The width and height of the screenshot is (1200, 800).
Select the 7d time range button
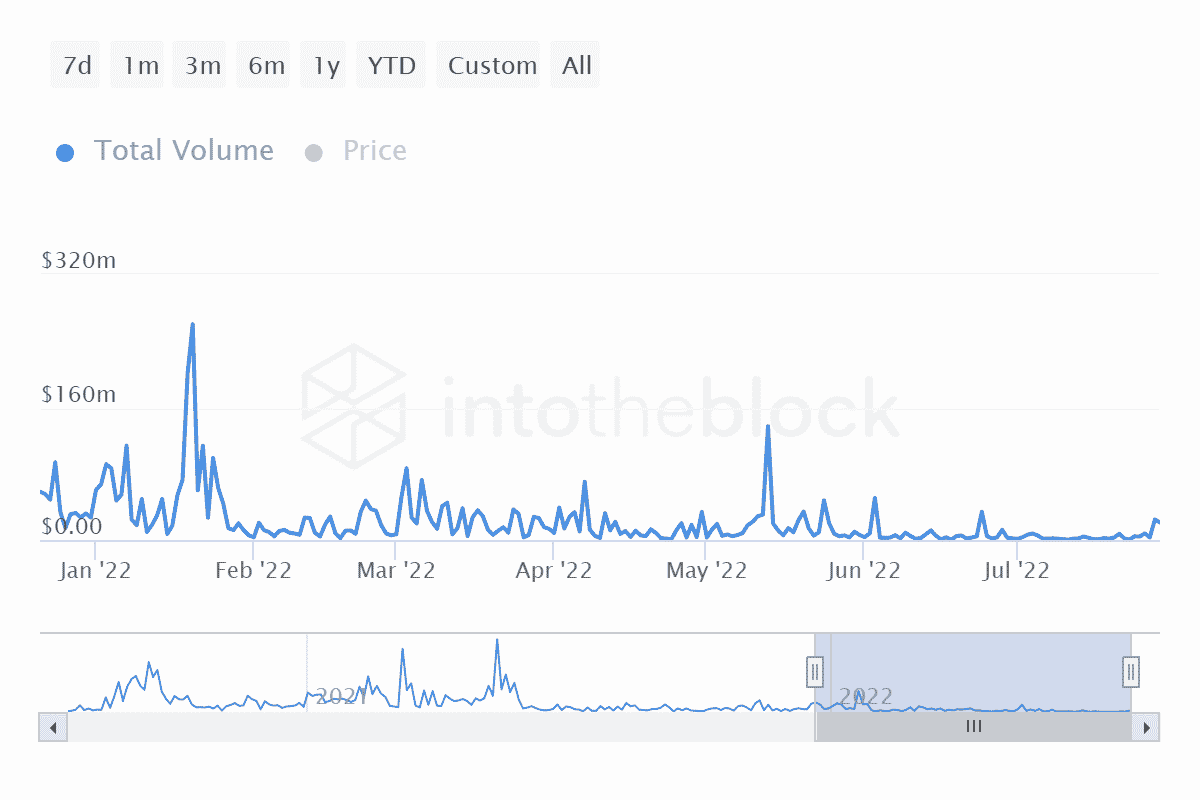77,66
